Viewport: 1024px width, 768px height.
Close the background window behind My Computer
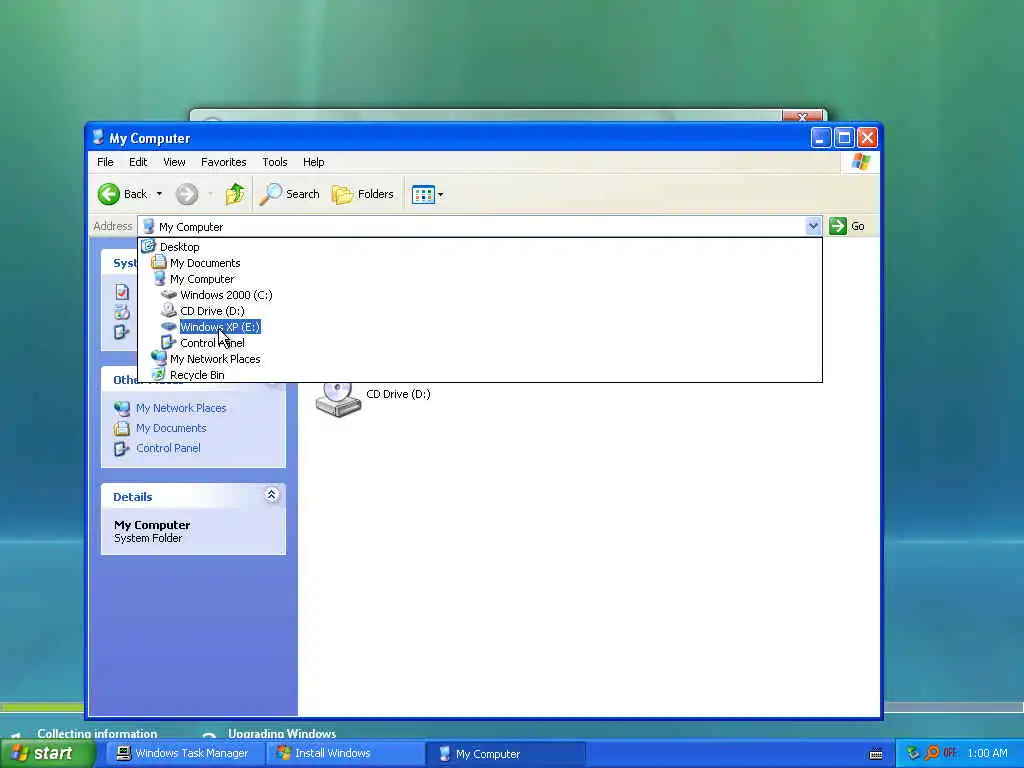click(802, 116)
